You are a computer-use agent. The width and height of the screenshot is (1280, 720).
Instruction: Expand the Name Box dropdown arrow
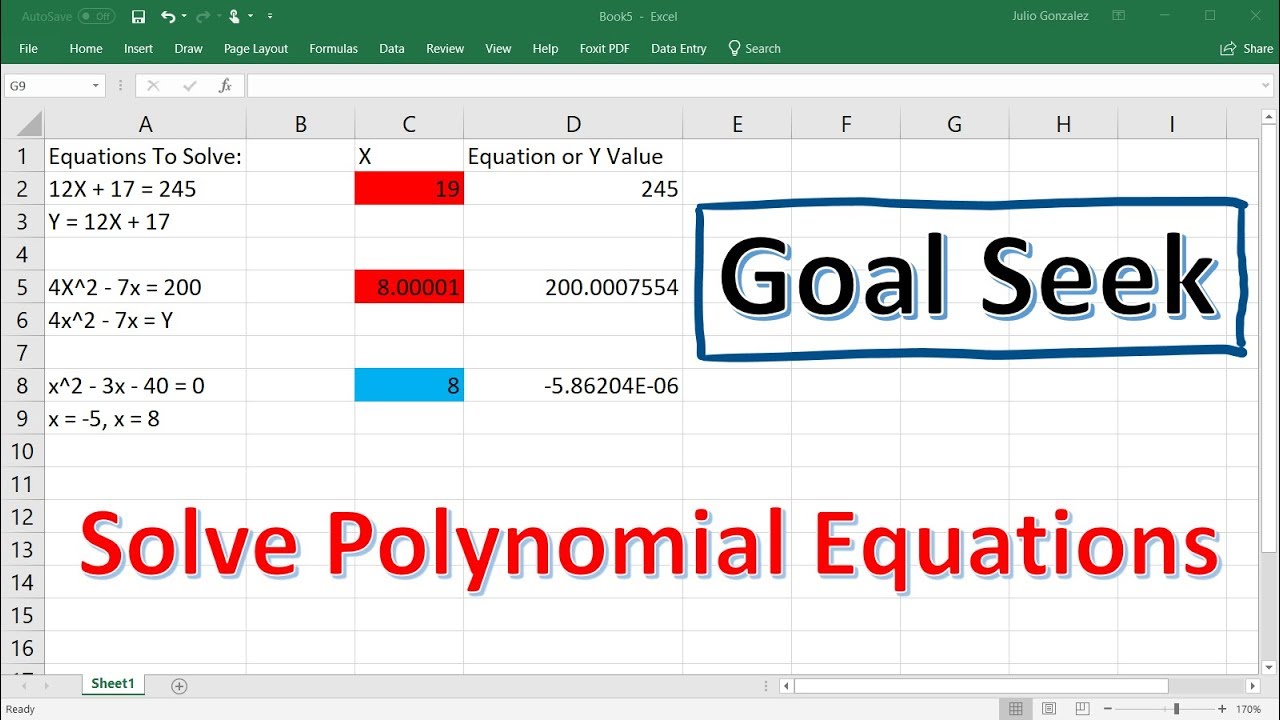[96, 86]
